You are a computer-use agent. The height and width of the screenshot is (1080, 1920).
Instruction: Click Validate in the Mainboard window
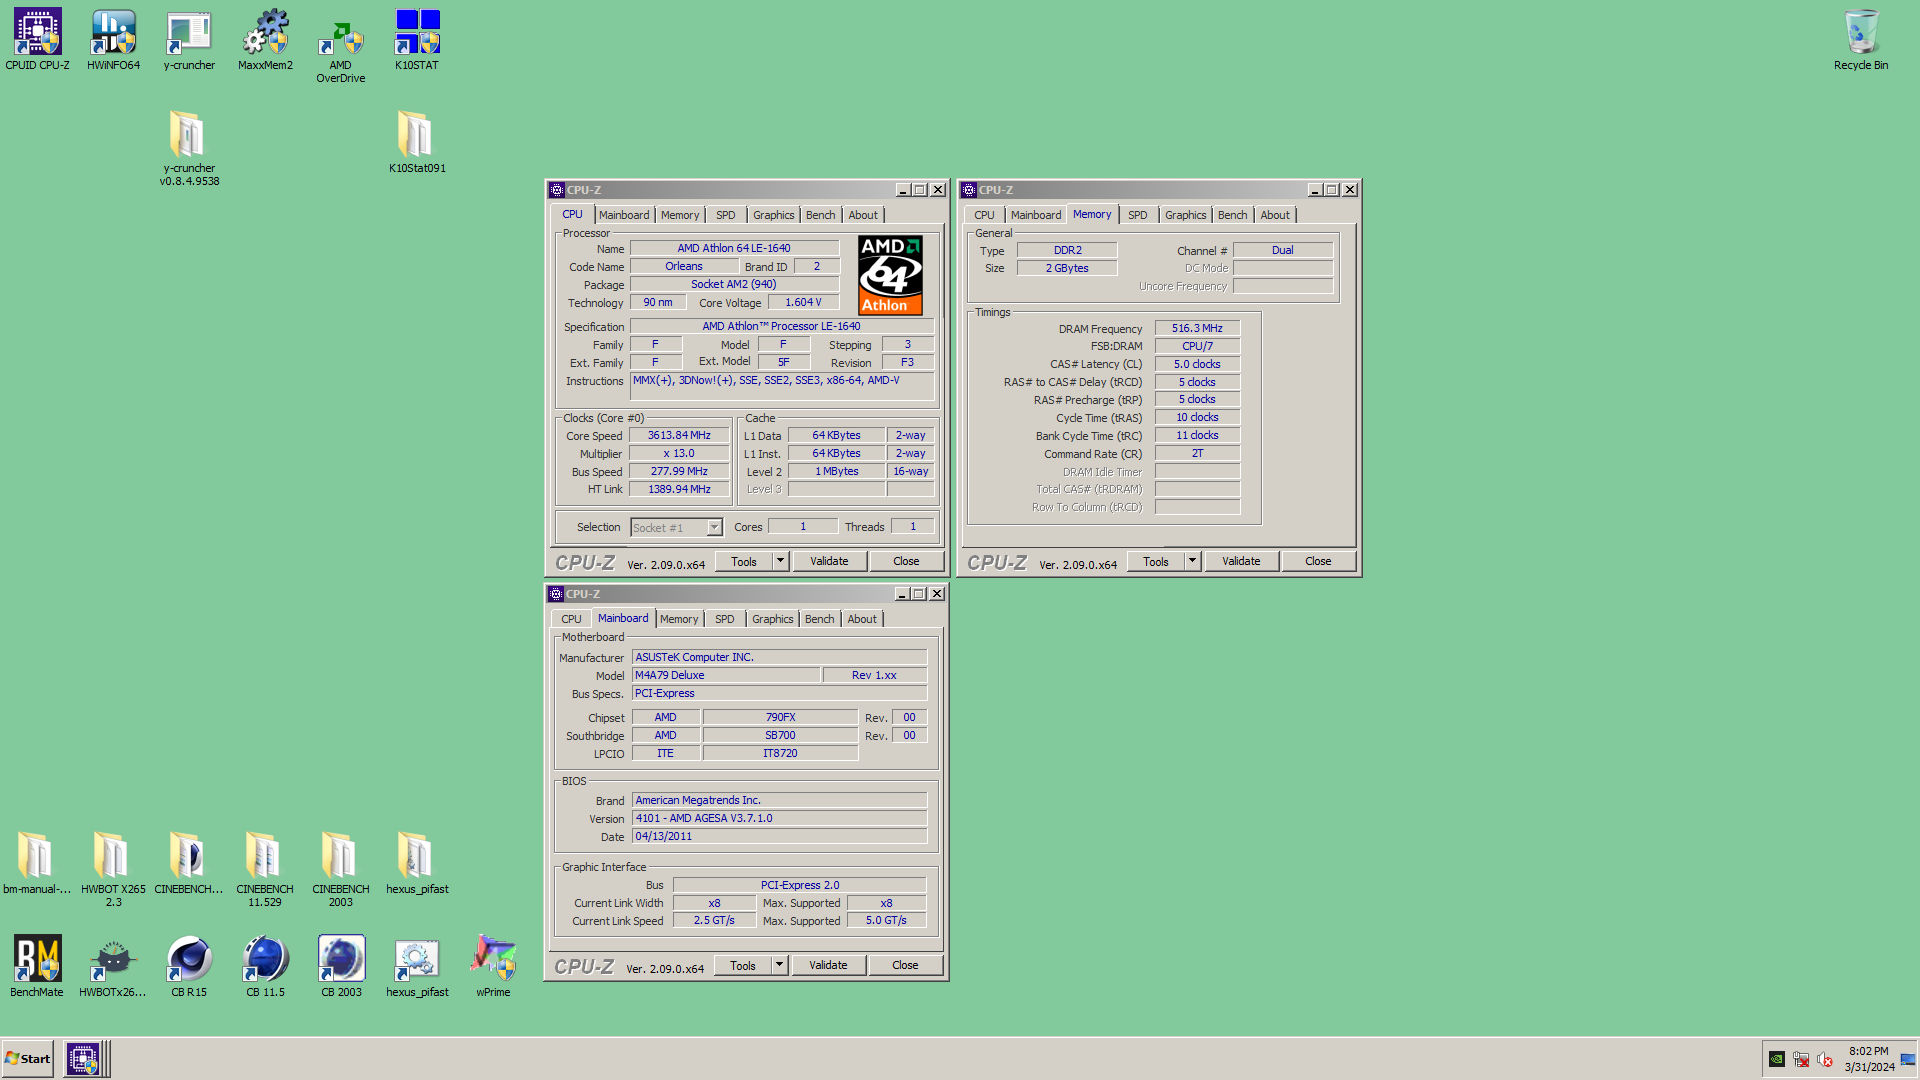click(x=828, y=965)
